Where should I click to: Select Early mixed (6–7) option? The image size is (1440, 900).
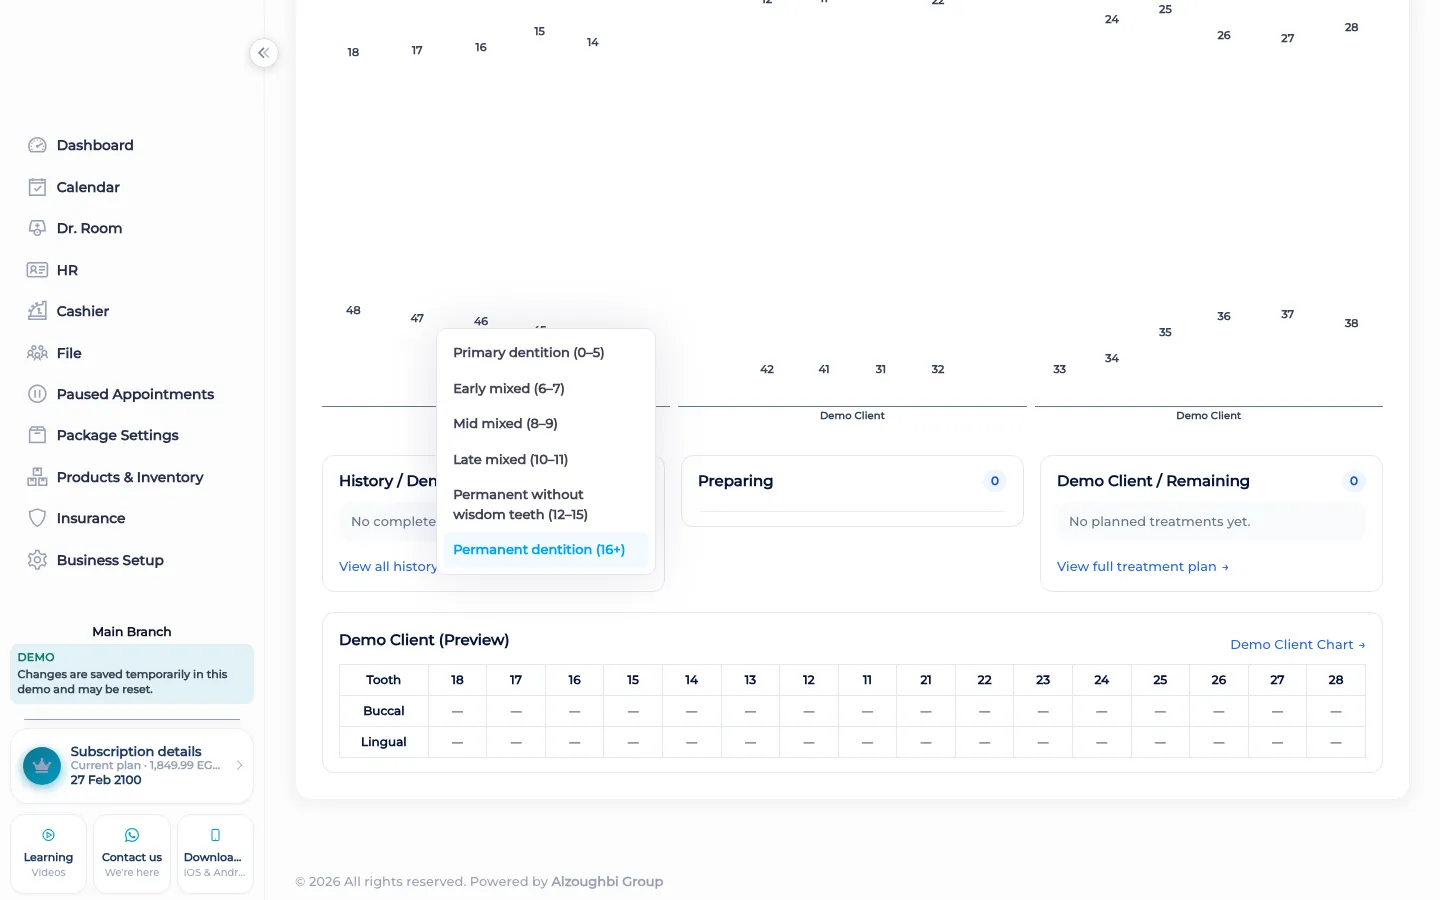(546, 389)
